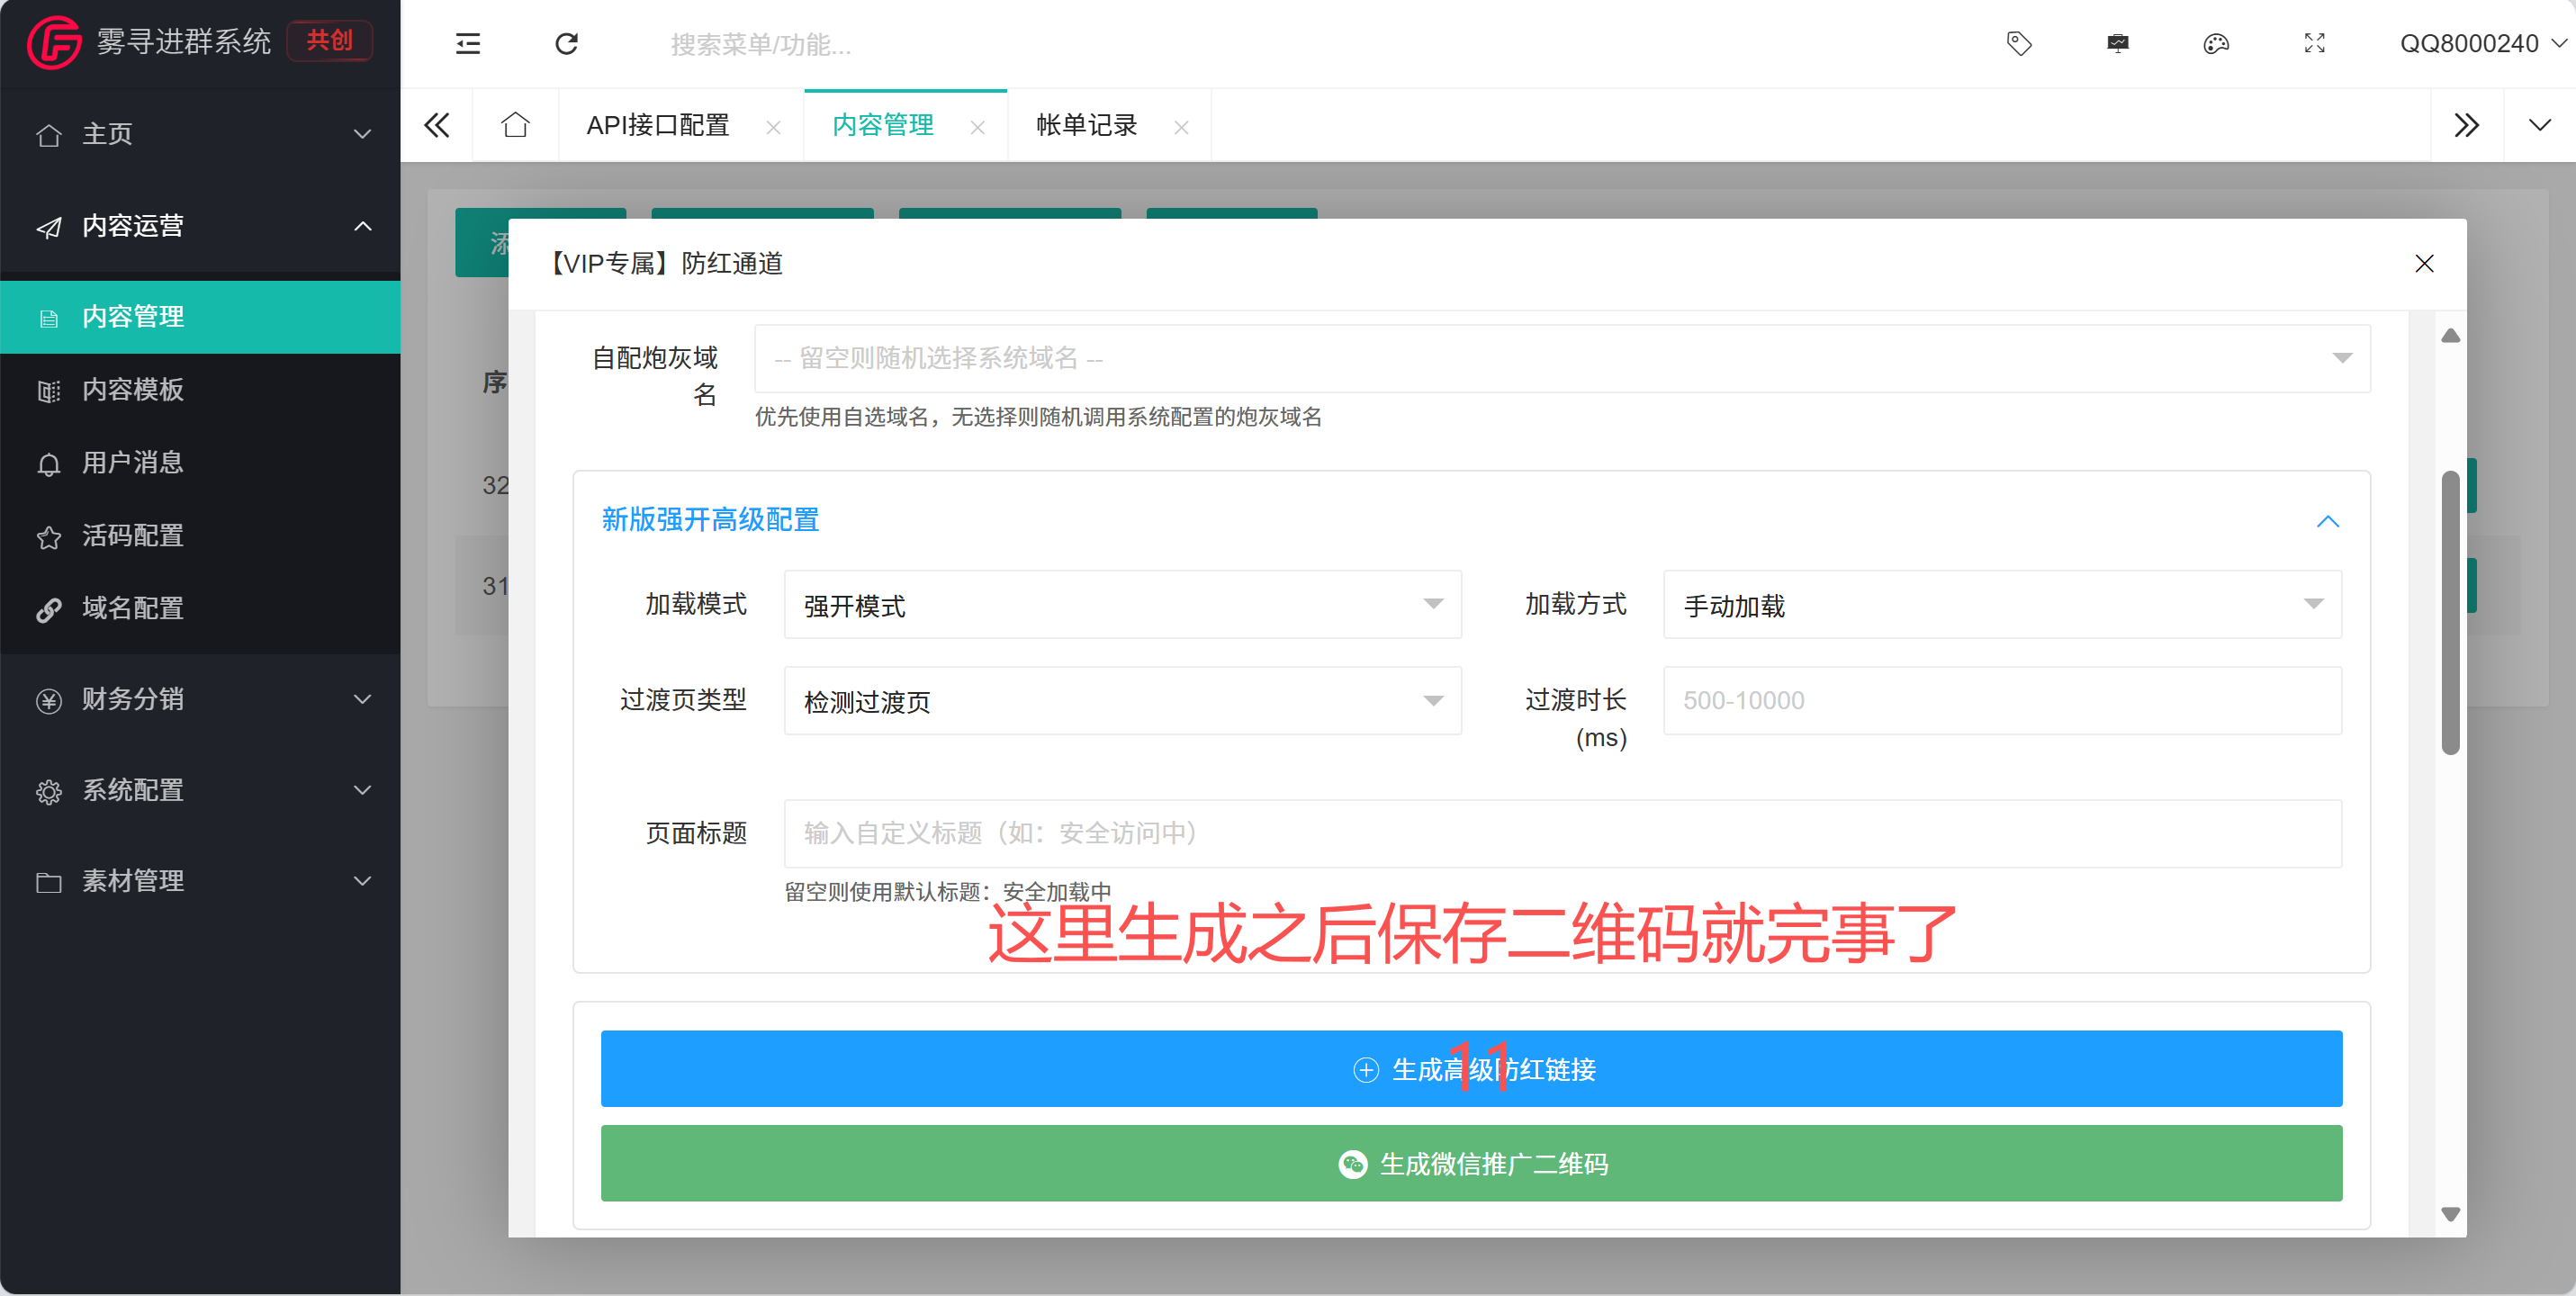Open 内容模板 in sidebar
The image size is (2576, 1296).
point(200,390)
